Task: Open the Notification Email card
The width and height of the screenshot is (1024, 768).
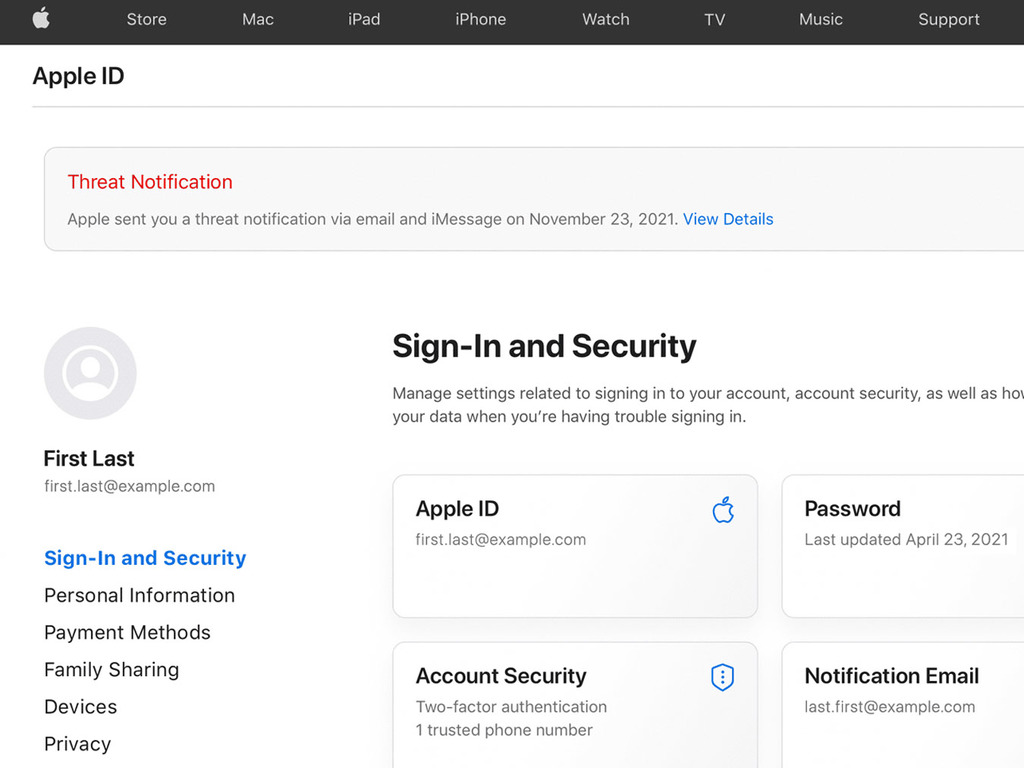Action: click(x=903, y=705)
